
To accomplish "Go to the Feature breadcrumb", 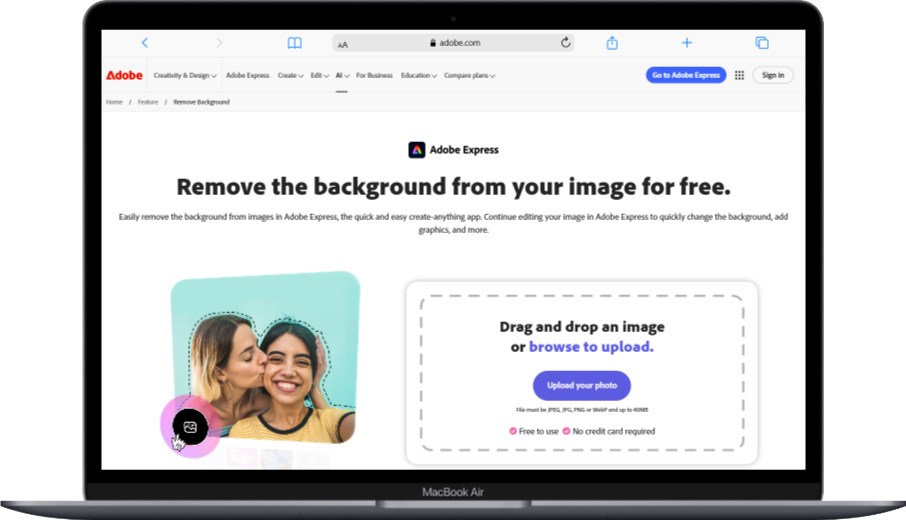I will click(148, 102).
